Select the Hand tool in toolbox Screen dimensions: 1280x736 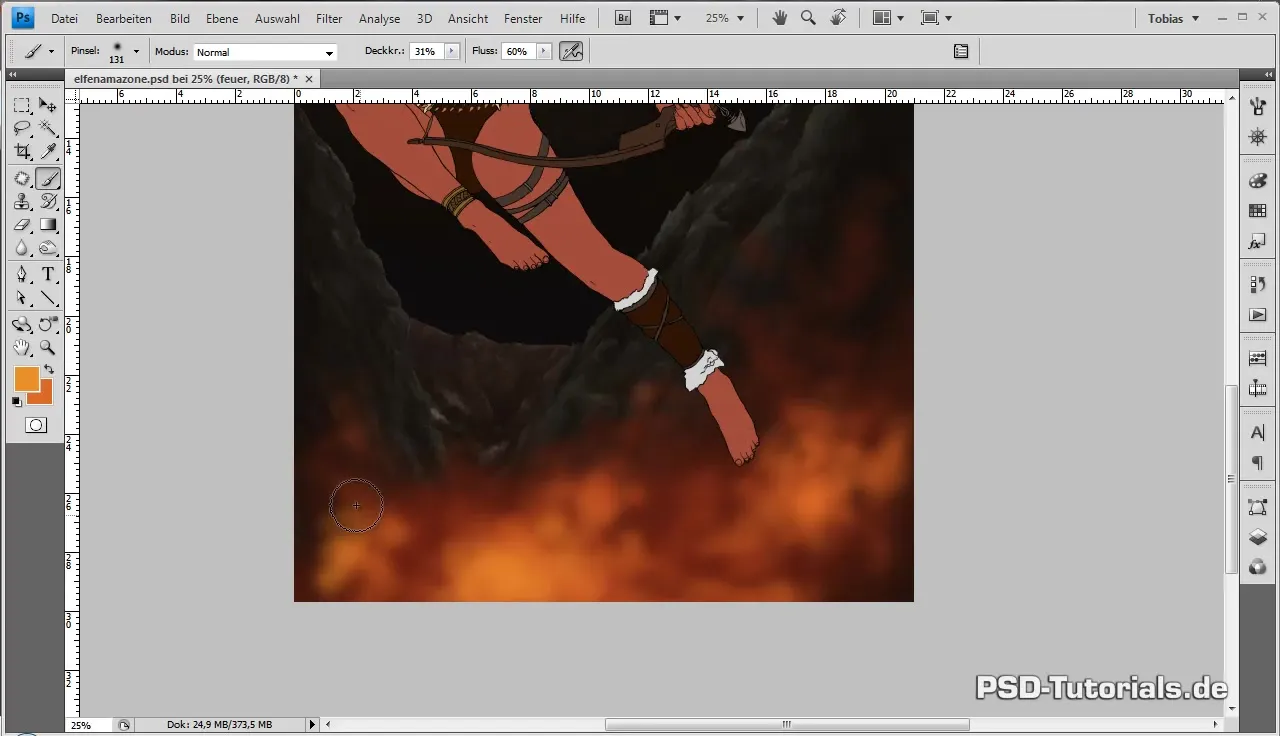[x=22, y=348]
